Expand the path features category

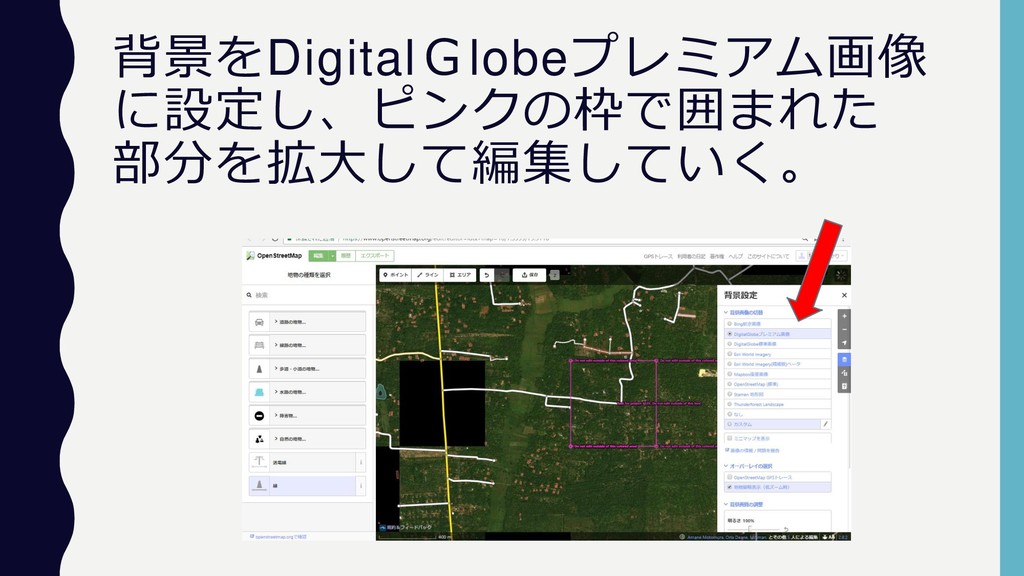coord(317,369)
